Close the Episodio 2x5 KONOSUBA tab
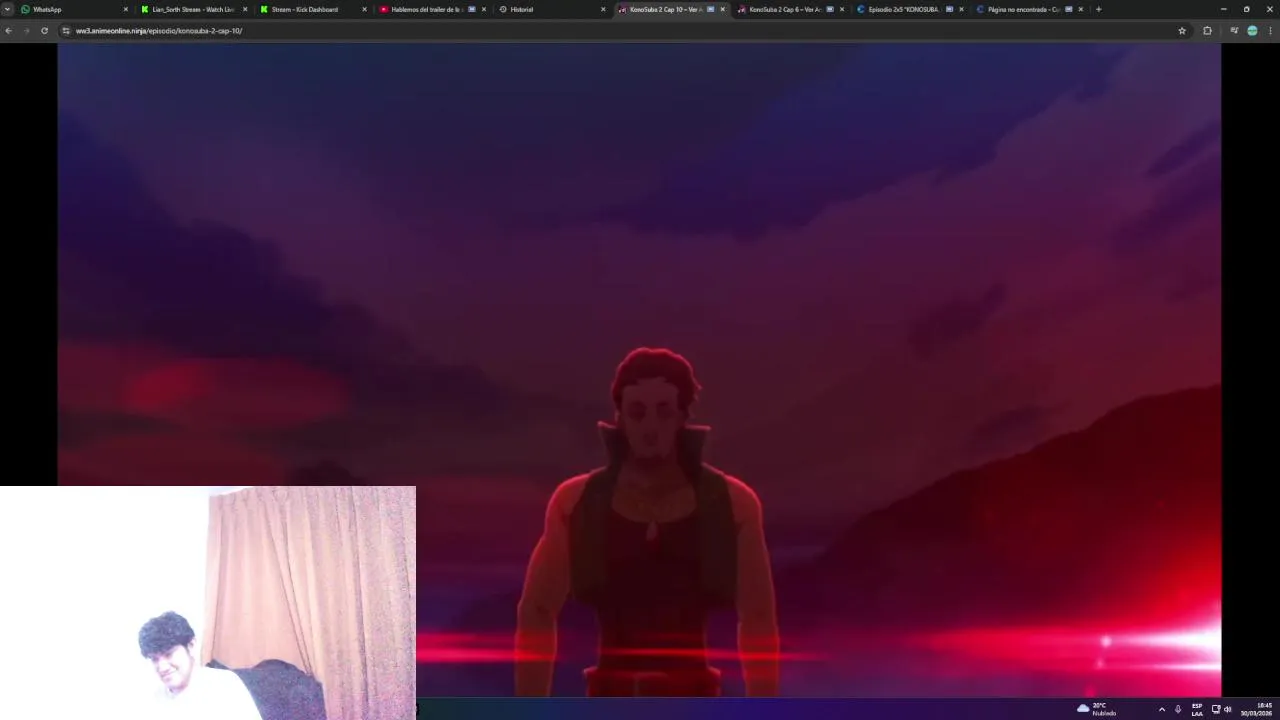 pyautogui.click(x=961, y=9)
